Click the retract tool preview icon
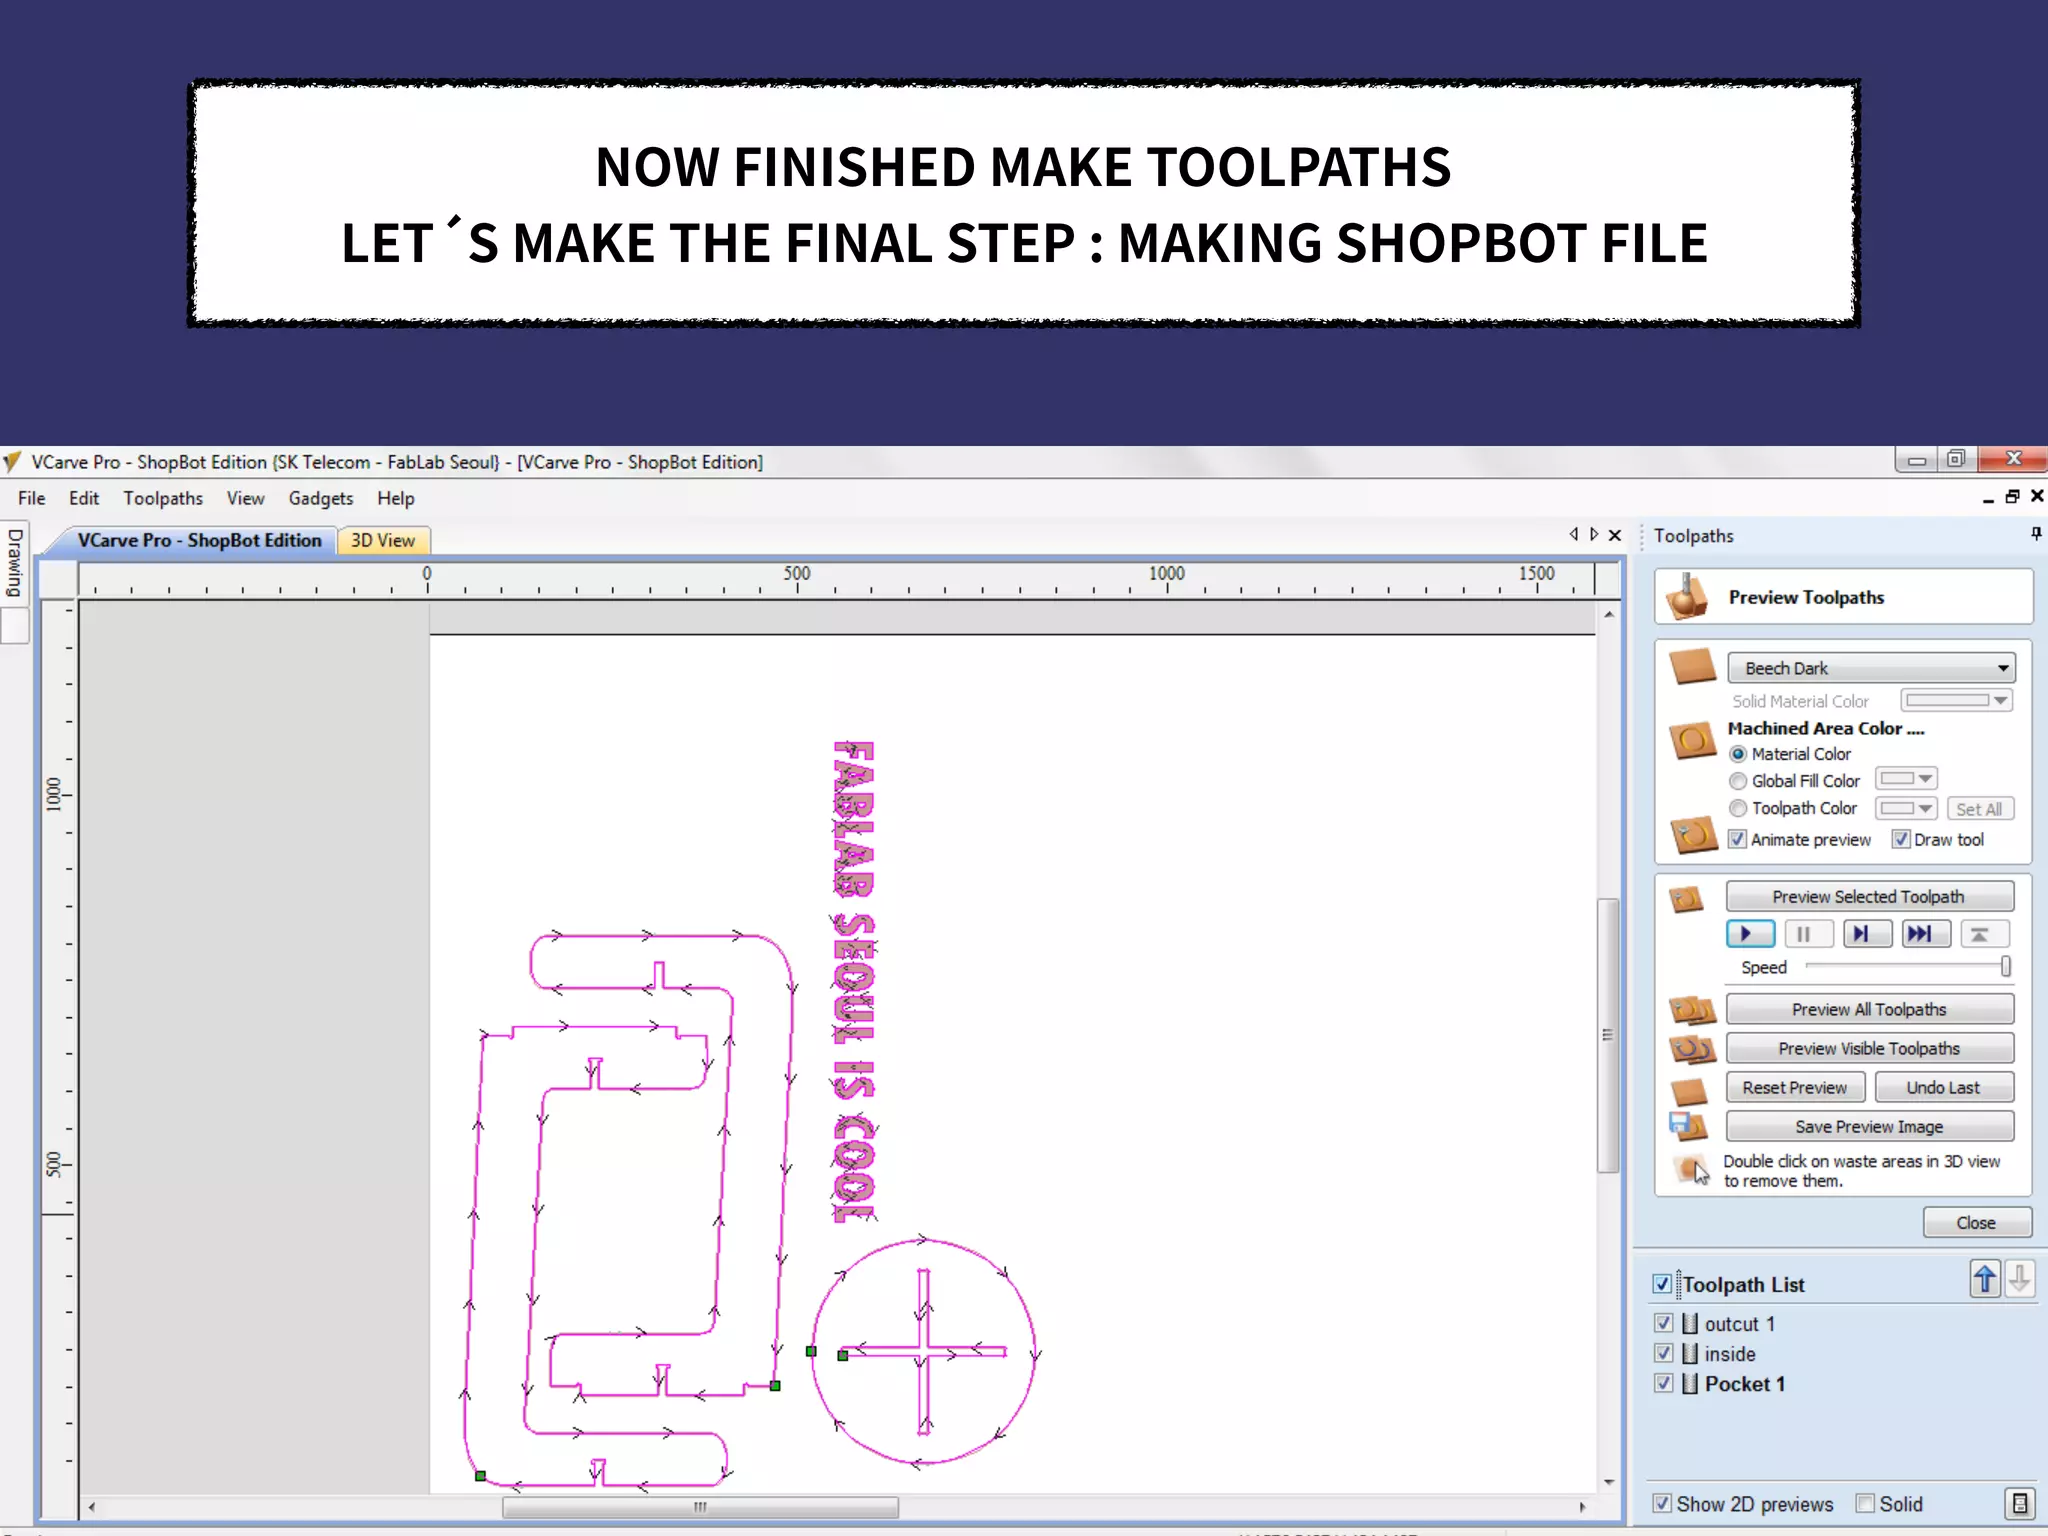The width and height of the screenshot is (2048, 1536). [x=1983, y=934]
